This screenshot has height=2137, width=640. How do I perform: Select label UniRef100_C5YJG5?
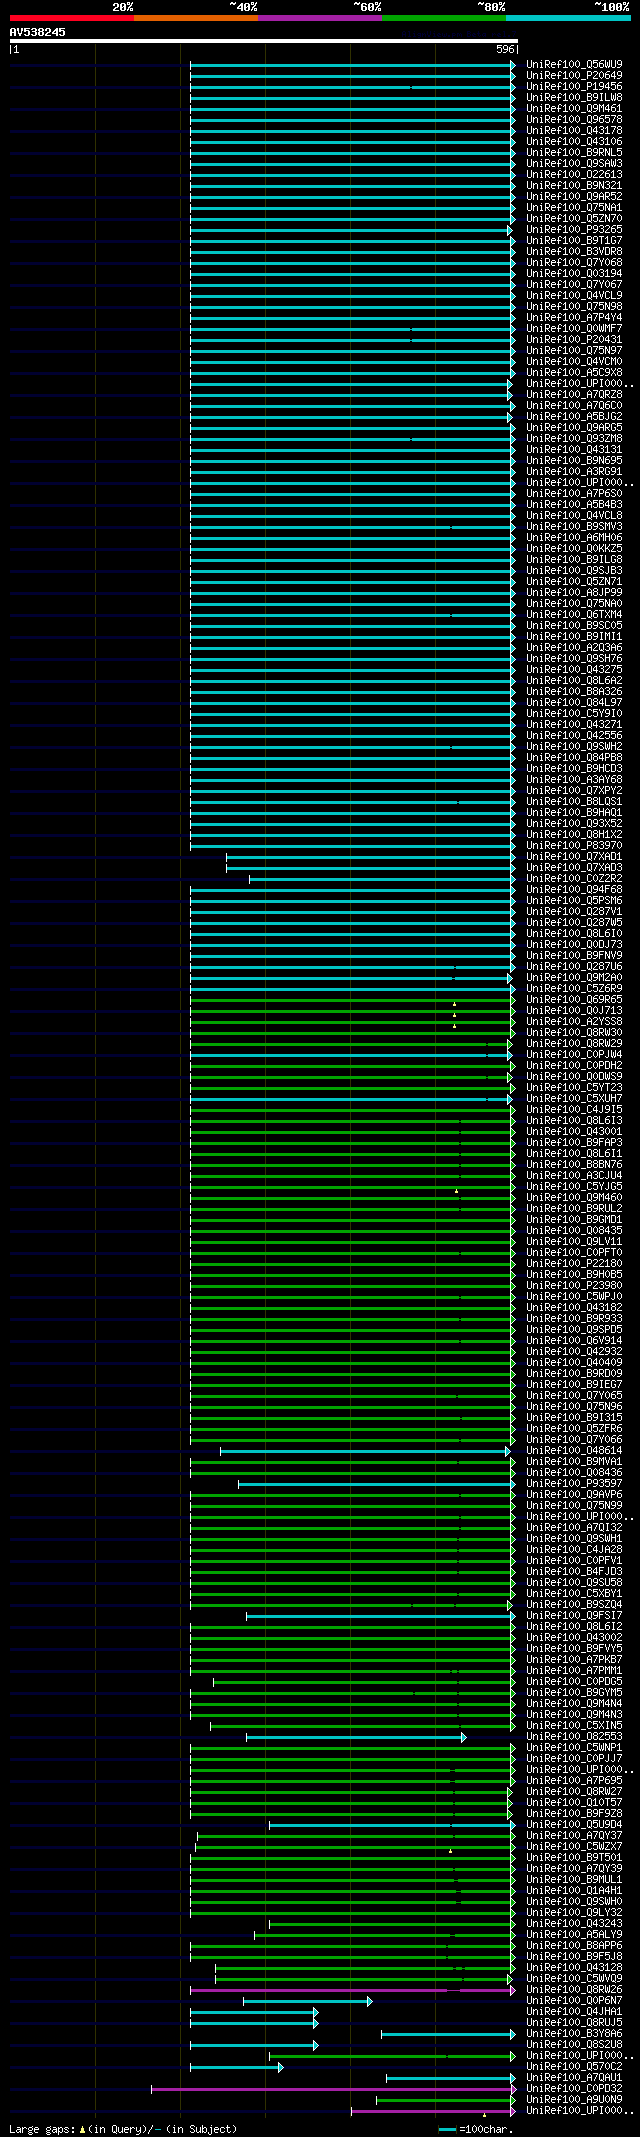pos(574,1186)
